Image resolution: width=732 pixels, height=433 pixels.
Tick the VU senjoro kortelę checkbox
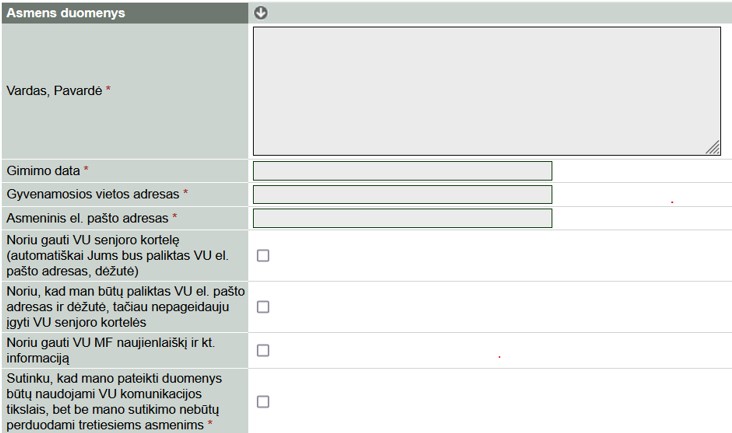263,256
